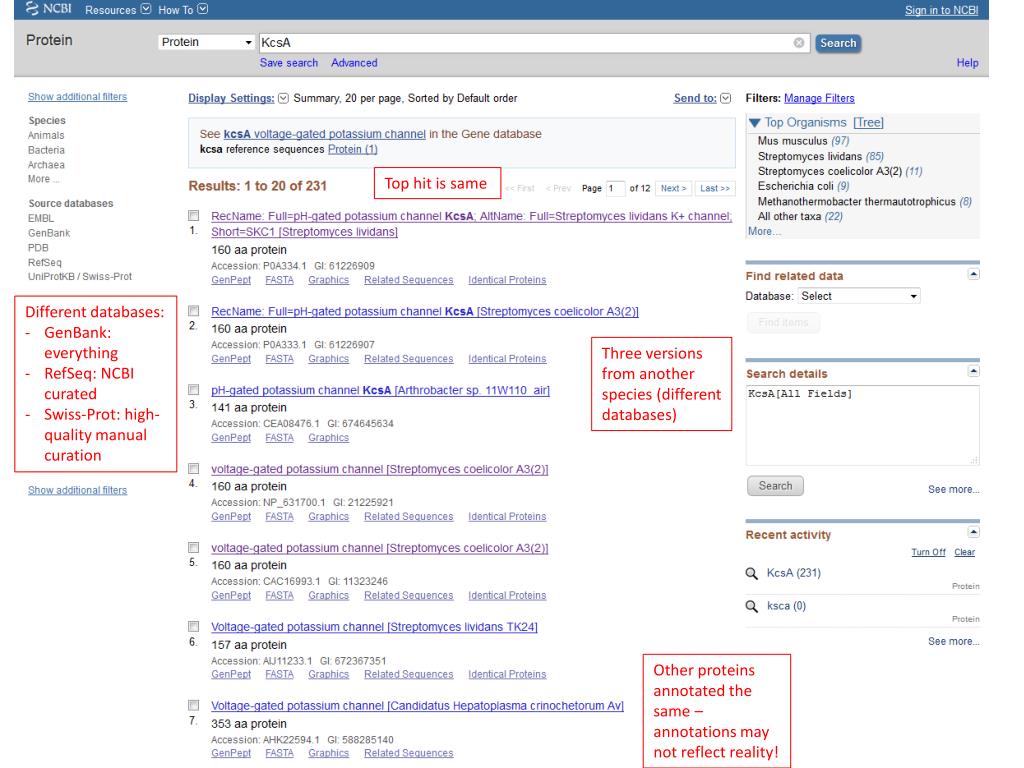This screenshot has height=768, width=1024.
Task: Check the box for result 5
Action: pyautogui.click(x=193, y=548)
